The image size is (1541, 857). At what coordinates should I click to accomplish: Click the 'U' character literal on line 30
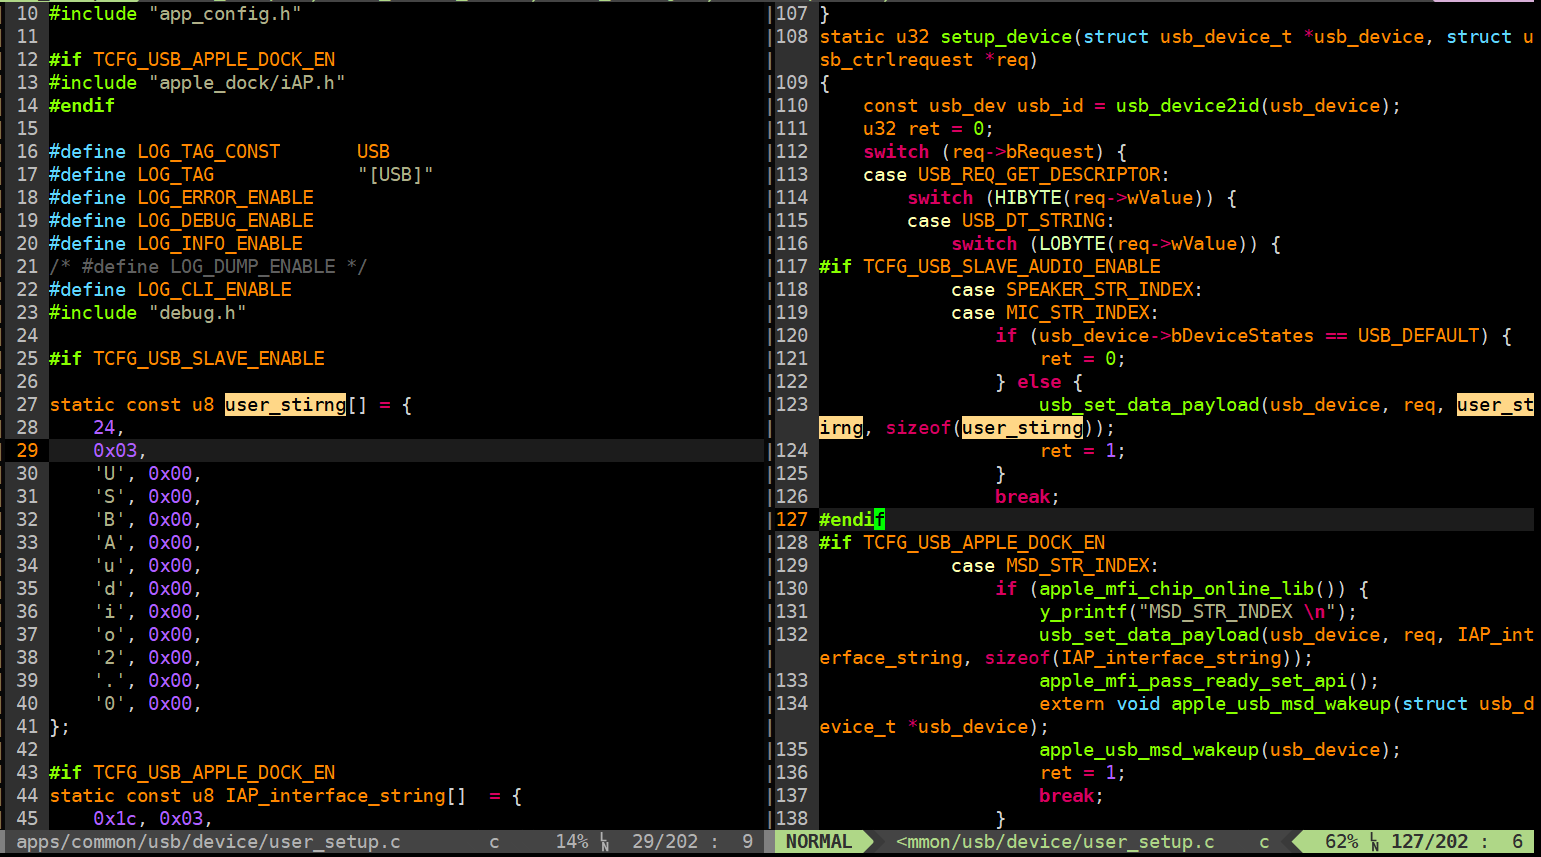coord(109,474)
